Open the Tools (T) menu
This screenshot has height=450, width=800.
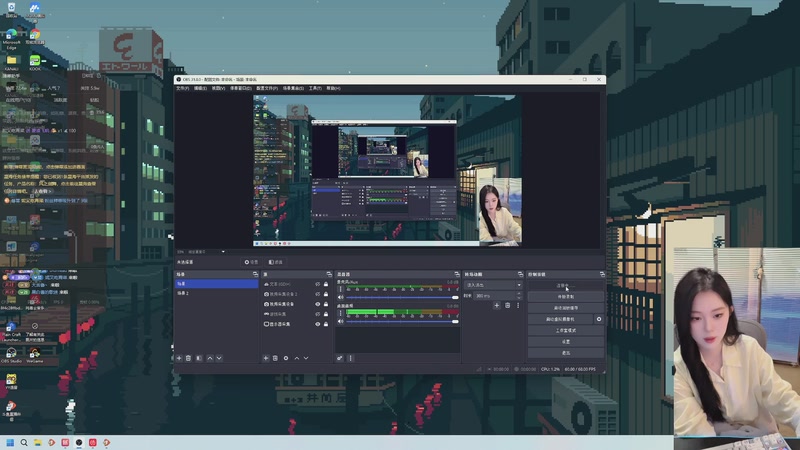[315, 88]
